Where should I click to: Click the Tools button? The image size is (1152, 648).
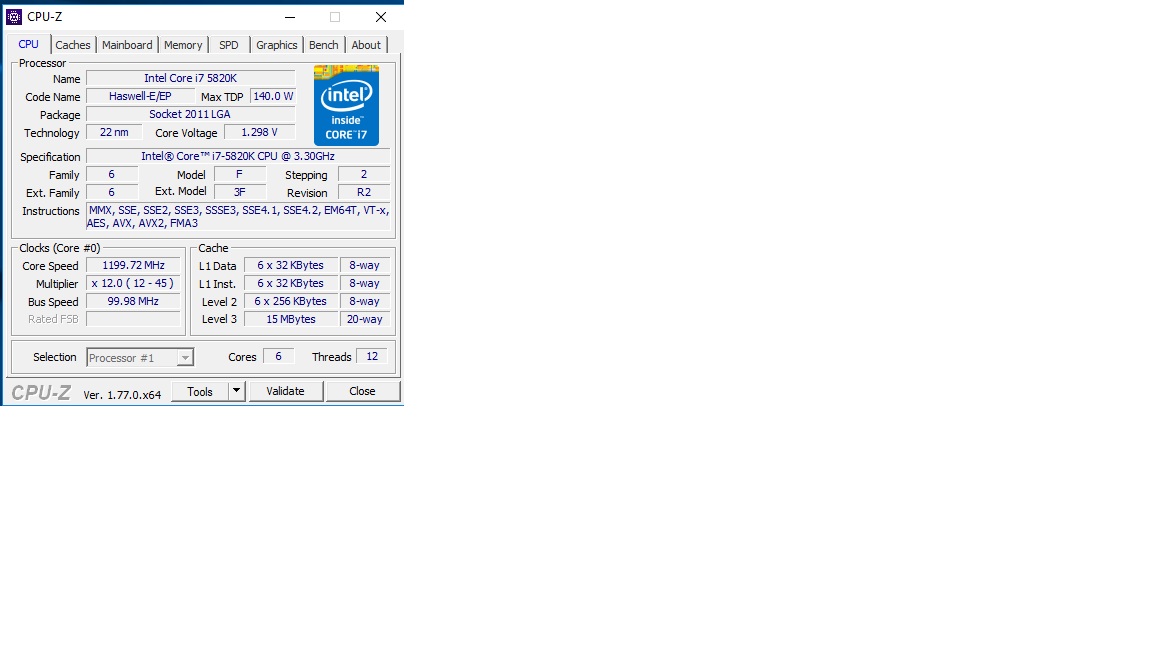(x=200, y=391)
